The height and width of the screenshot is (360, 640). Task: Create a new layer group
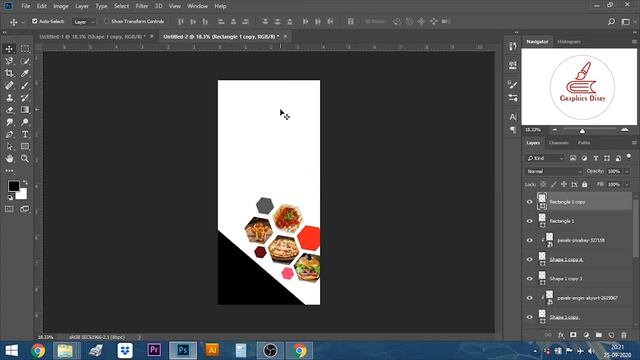598,335
